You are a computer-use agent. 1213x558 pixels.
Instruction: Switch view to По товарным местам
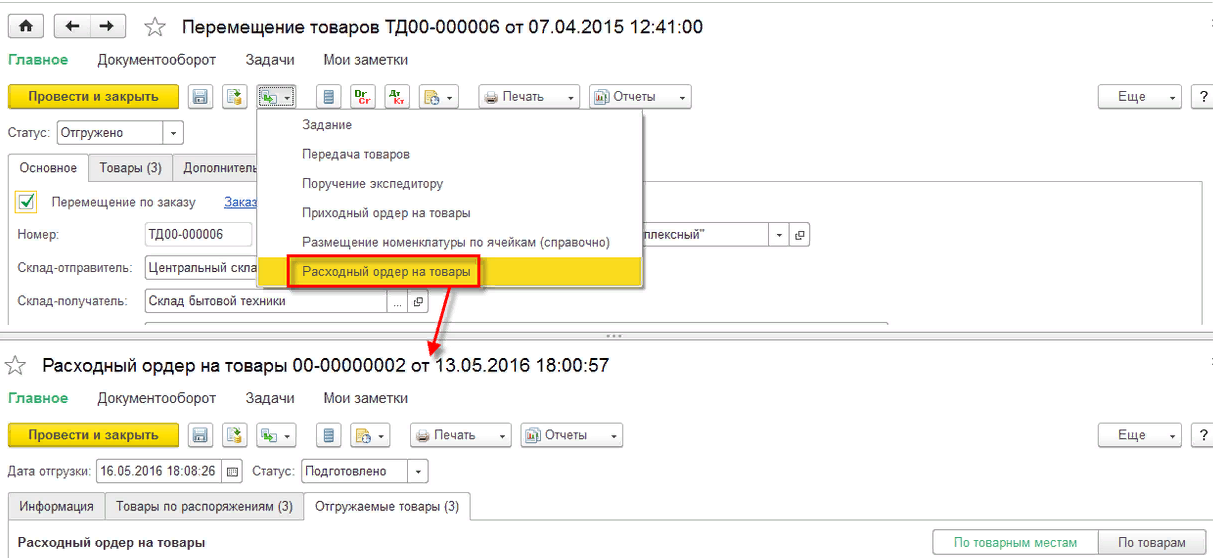pos(1015,543)
